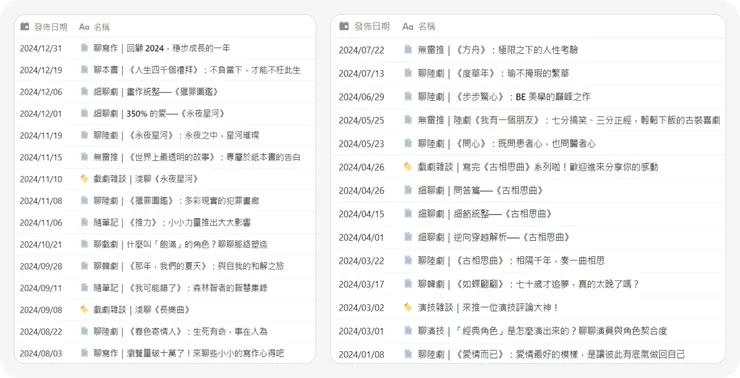The height and width of the screenshot is (378, 740).
Task: Click the page icon beside 瀏覽量破十萬了
Action: point(84,353)
